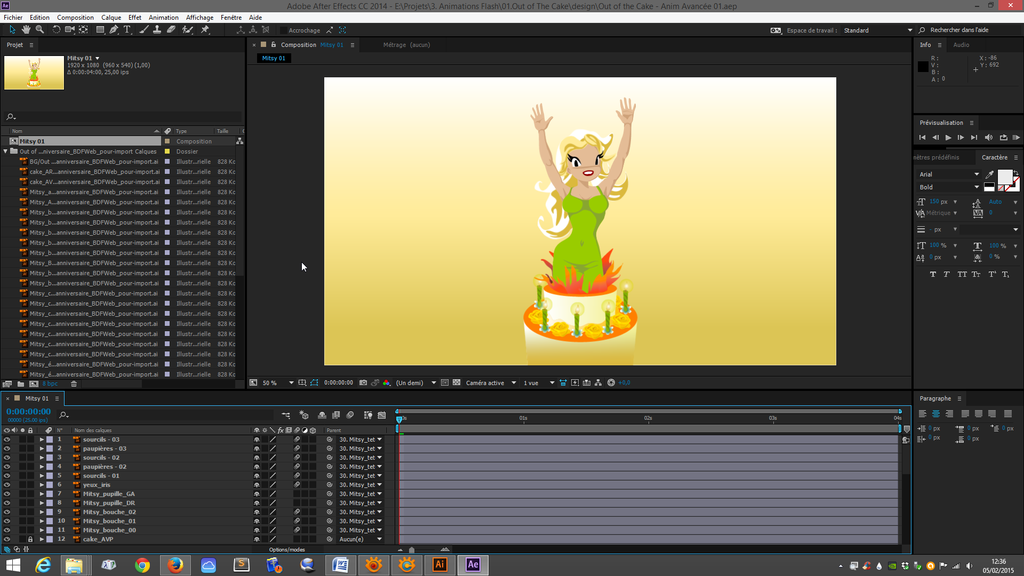Image resolution: width=1024 pixels, height=576 pixels.
Task: Open Adobe Illustrator from the taskbar
Action: [439, 565]
